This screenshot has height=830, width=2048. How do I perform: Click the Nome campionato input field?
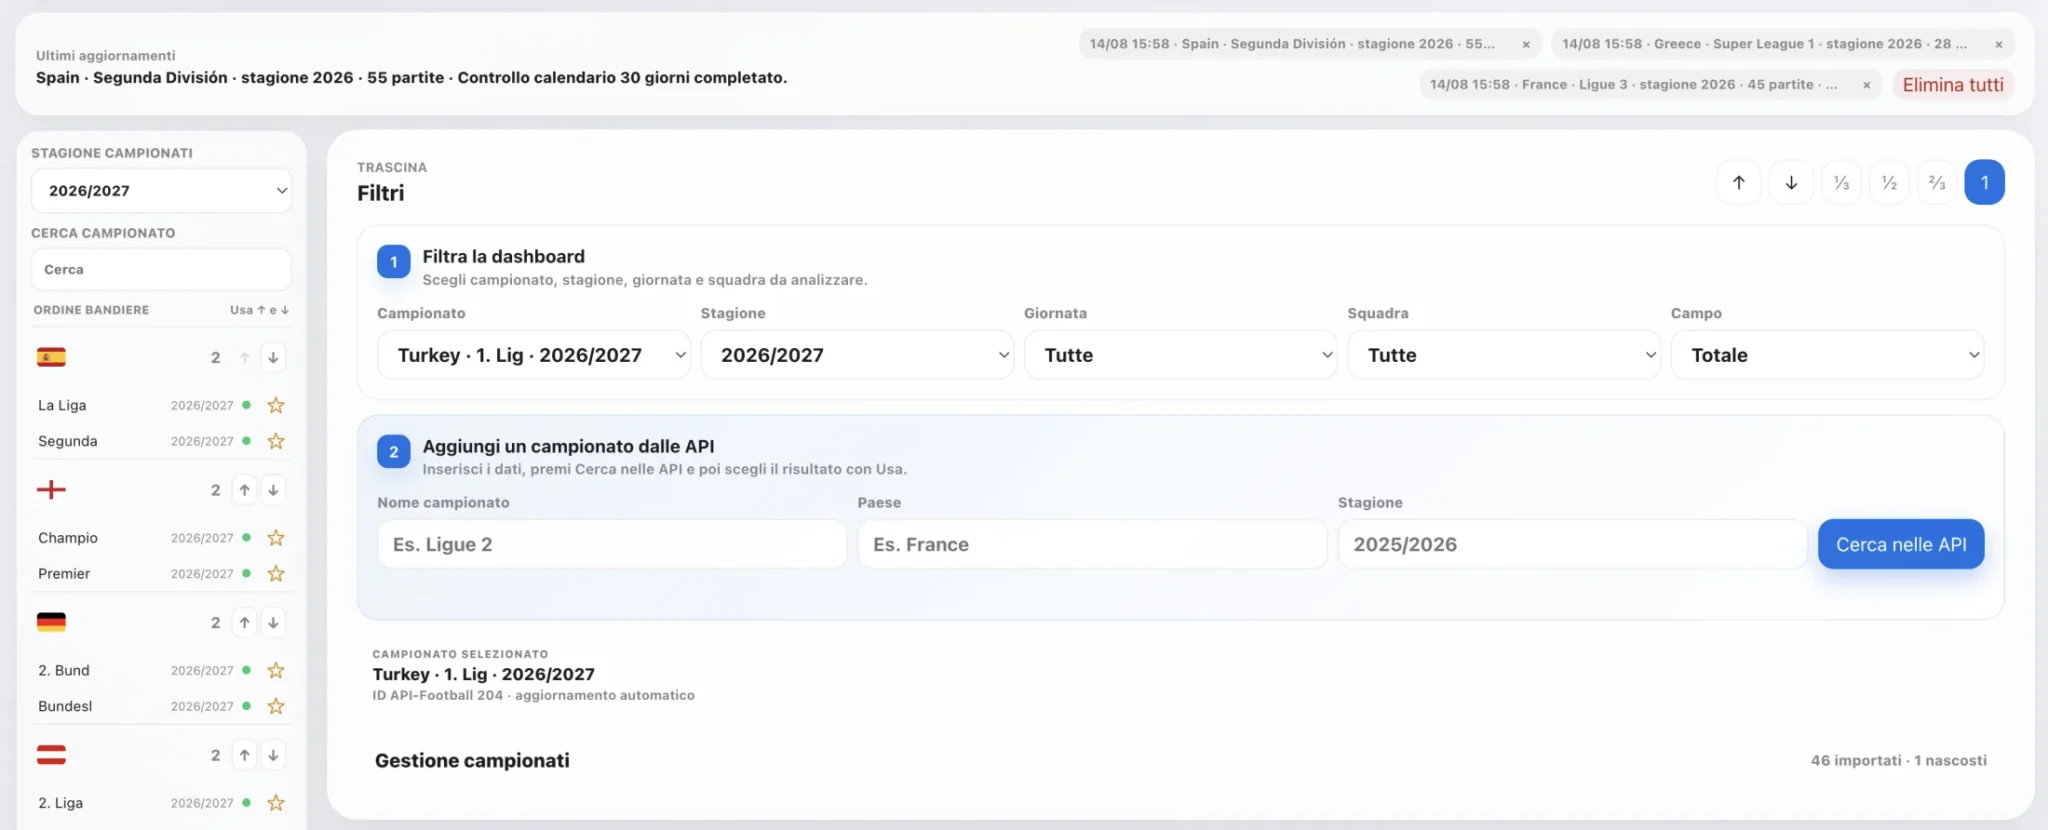tap(612, 544)
